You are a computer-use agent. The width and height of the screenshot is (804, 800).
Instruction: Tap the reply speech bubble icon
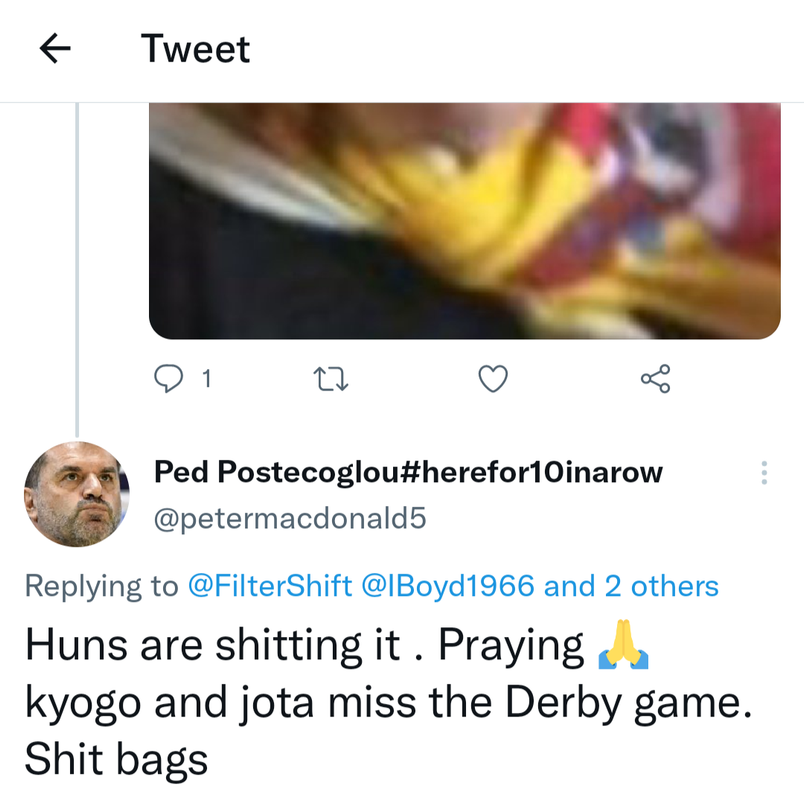168,378
